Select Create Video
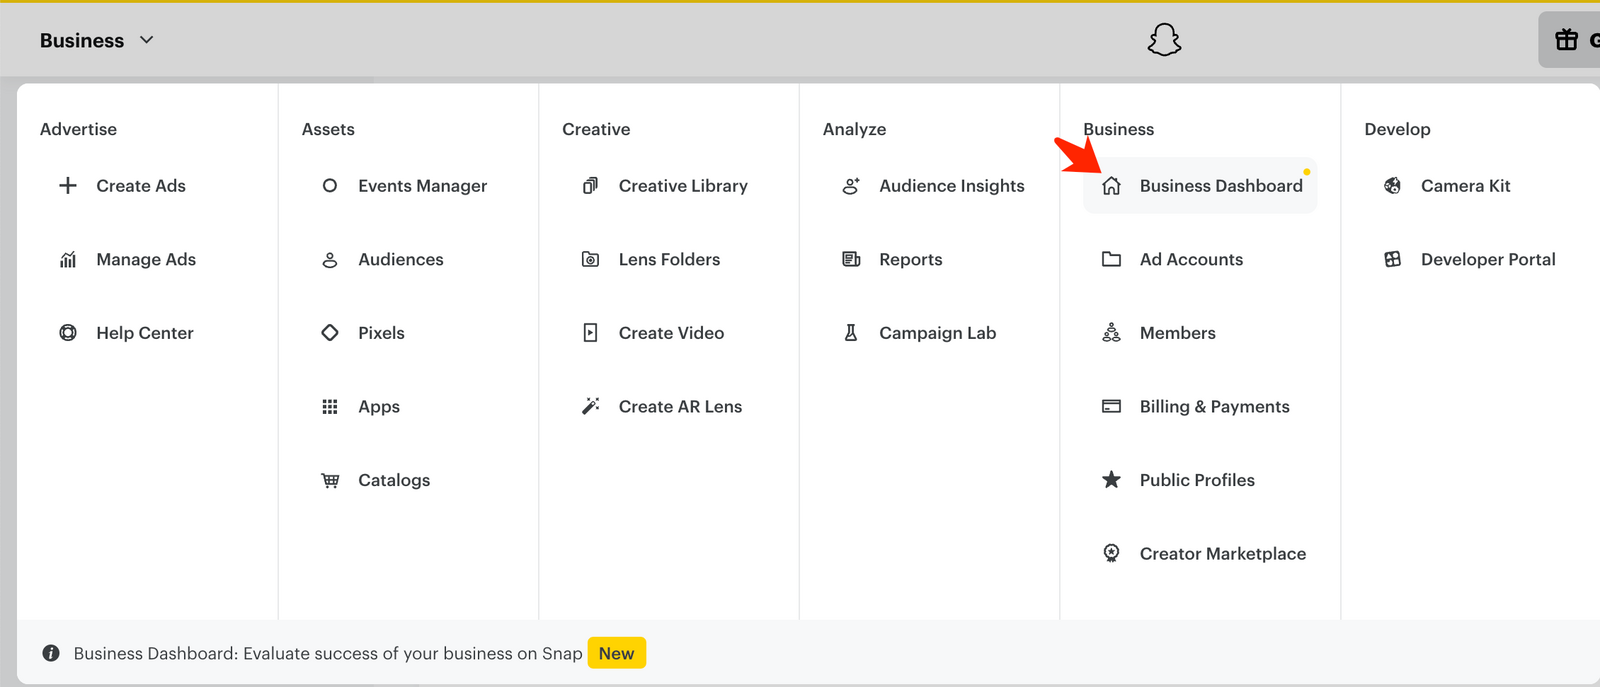This screenshot has width=1600, height=687. (x=671, y=333)
